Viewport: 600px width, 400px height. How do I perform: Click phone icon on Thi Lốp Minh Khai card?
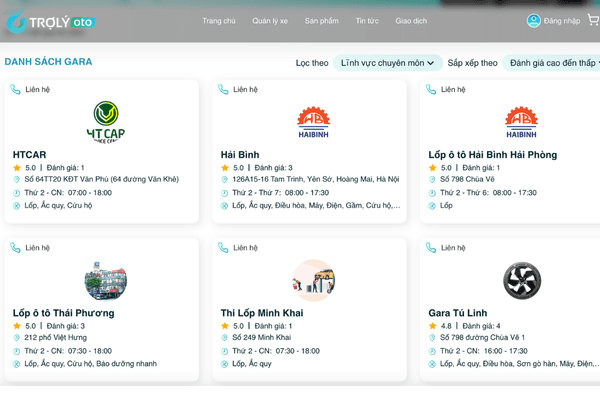[x=223, y=248]
